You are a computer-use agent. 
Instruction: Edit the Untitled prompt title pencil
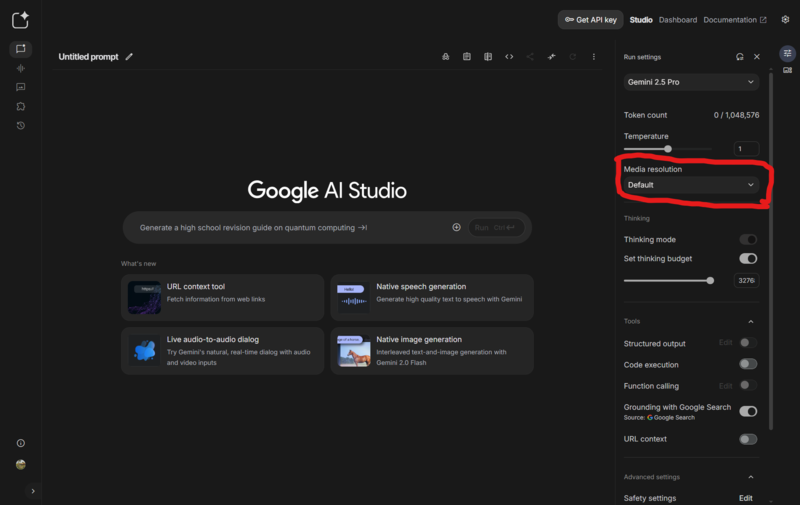pyautogui.click(x=129, y=57)
